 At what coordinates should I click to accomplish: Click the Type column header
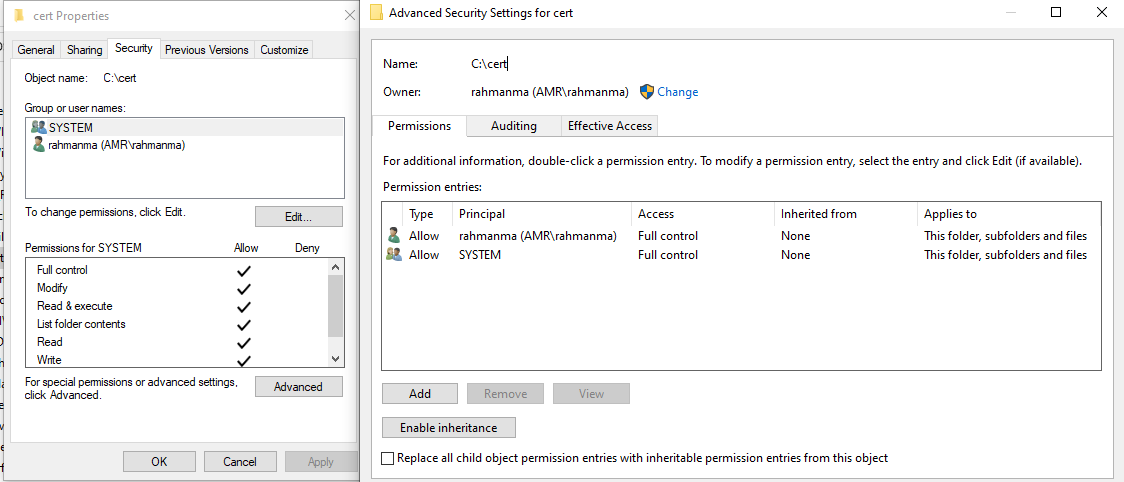pos(428,214)
